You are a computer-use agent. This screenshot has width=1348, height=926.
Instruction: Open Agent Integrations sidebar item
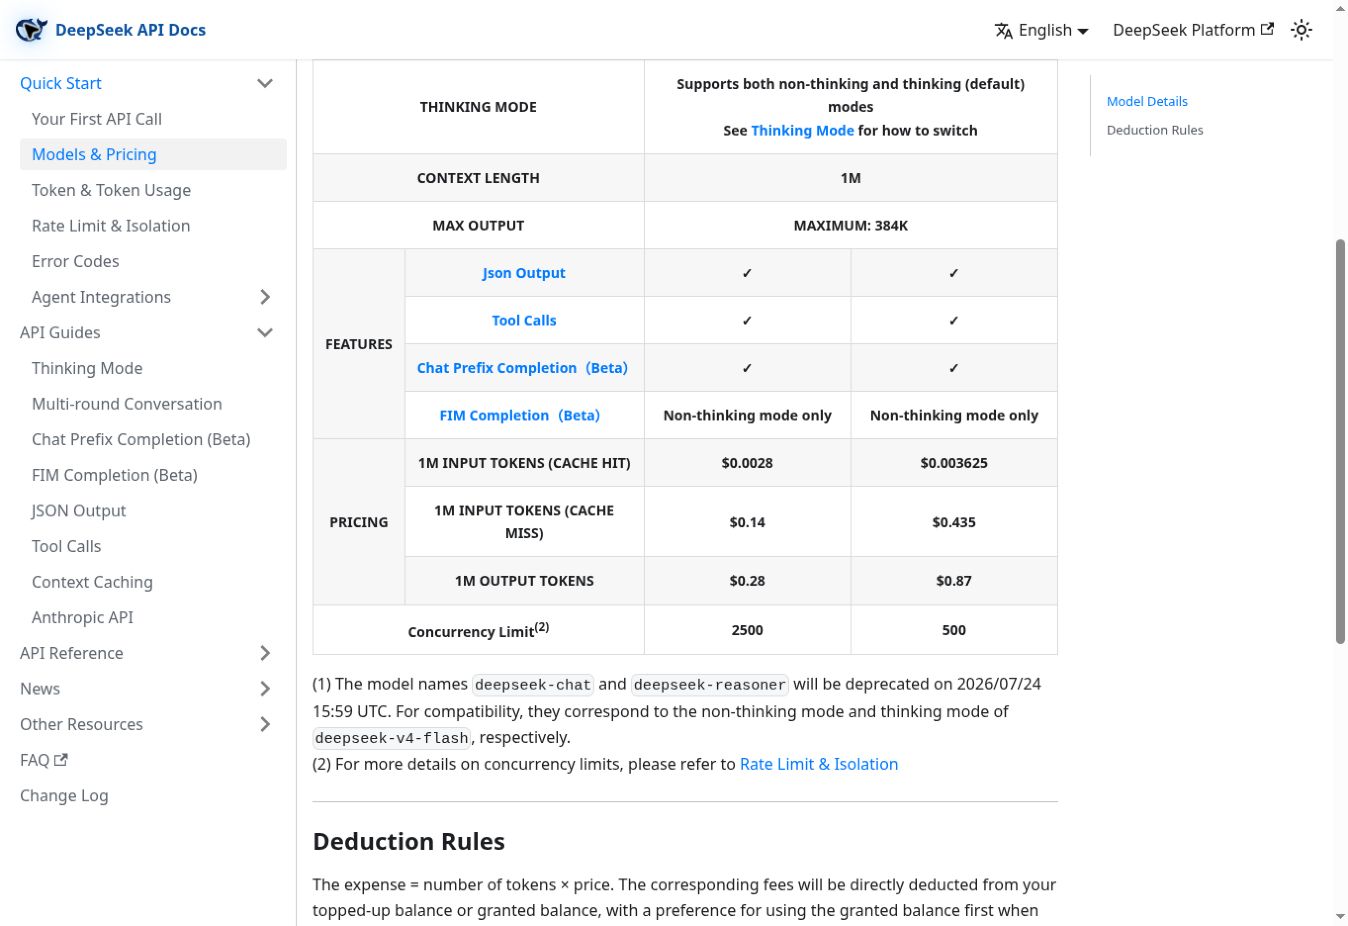[x=101, y=297]
